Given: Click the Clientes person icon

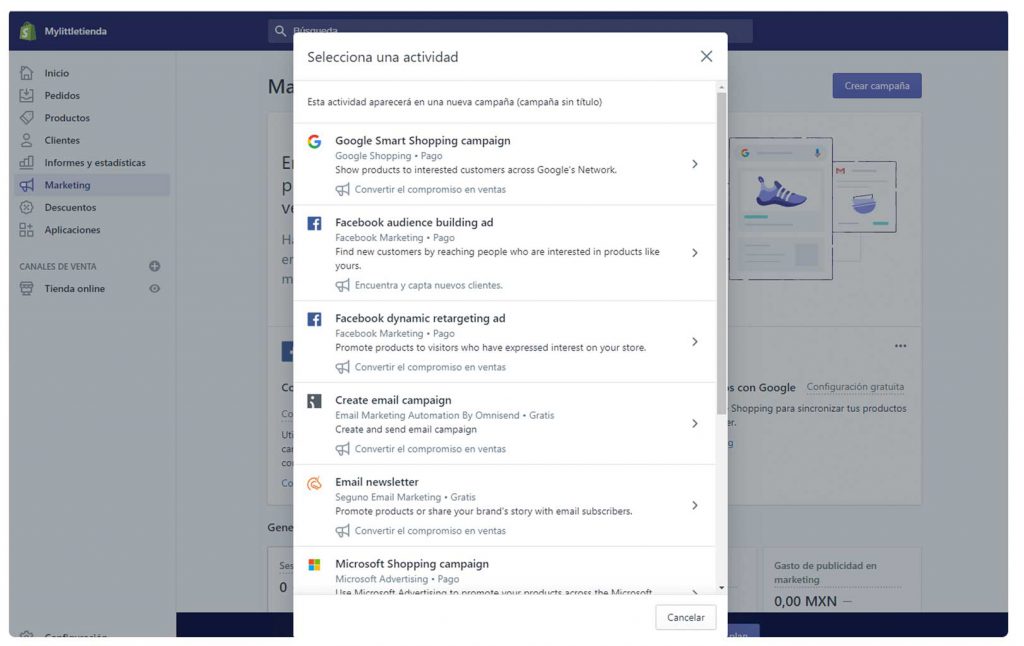Looking at the screenshot, I should 26,140.
